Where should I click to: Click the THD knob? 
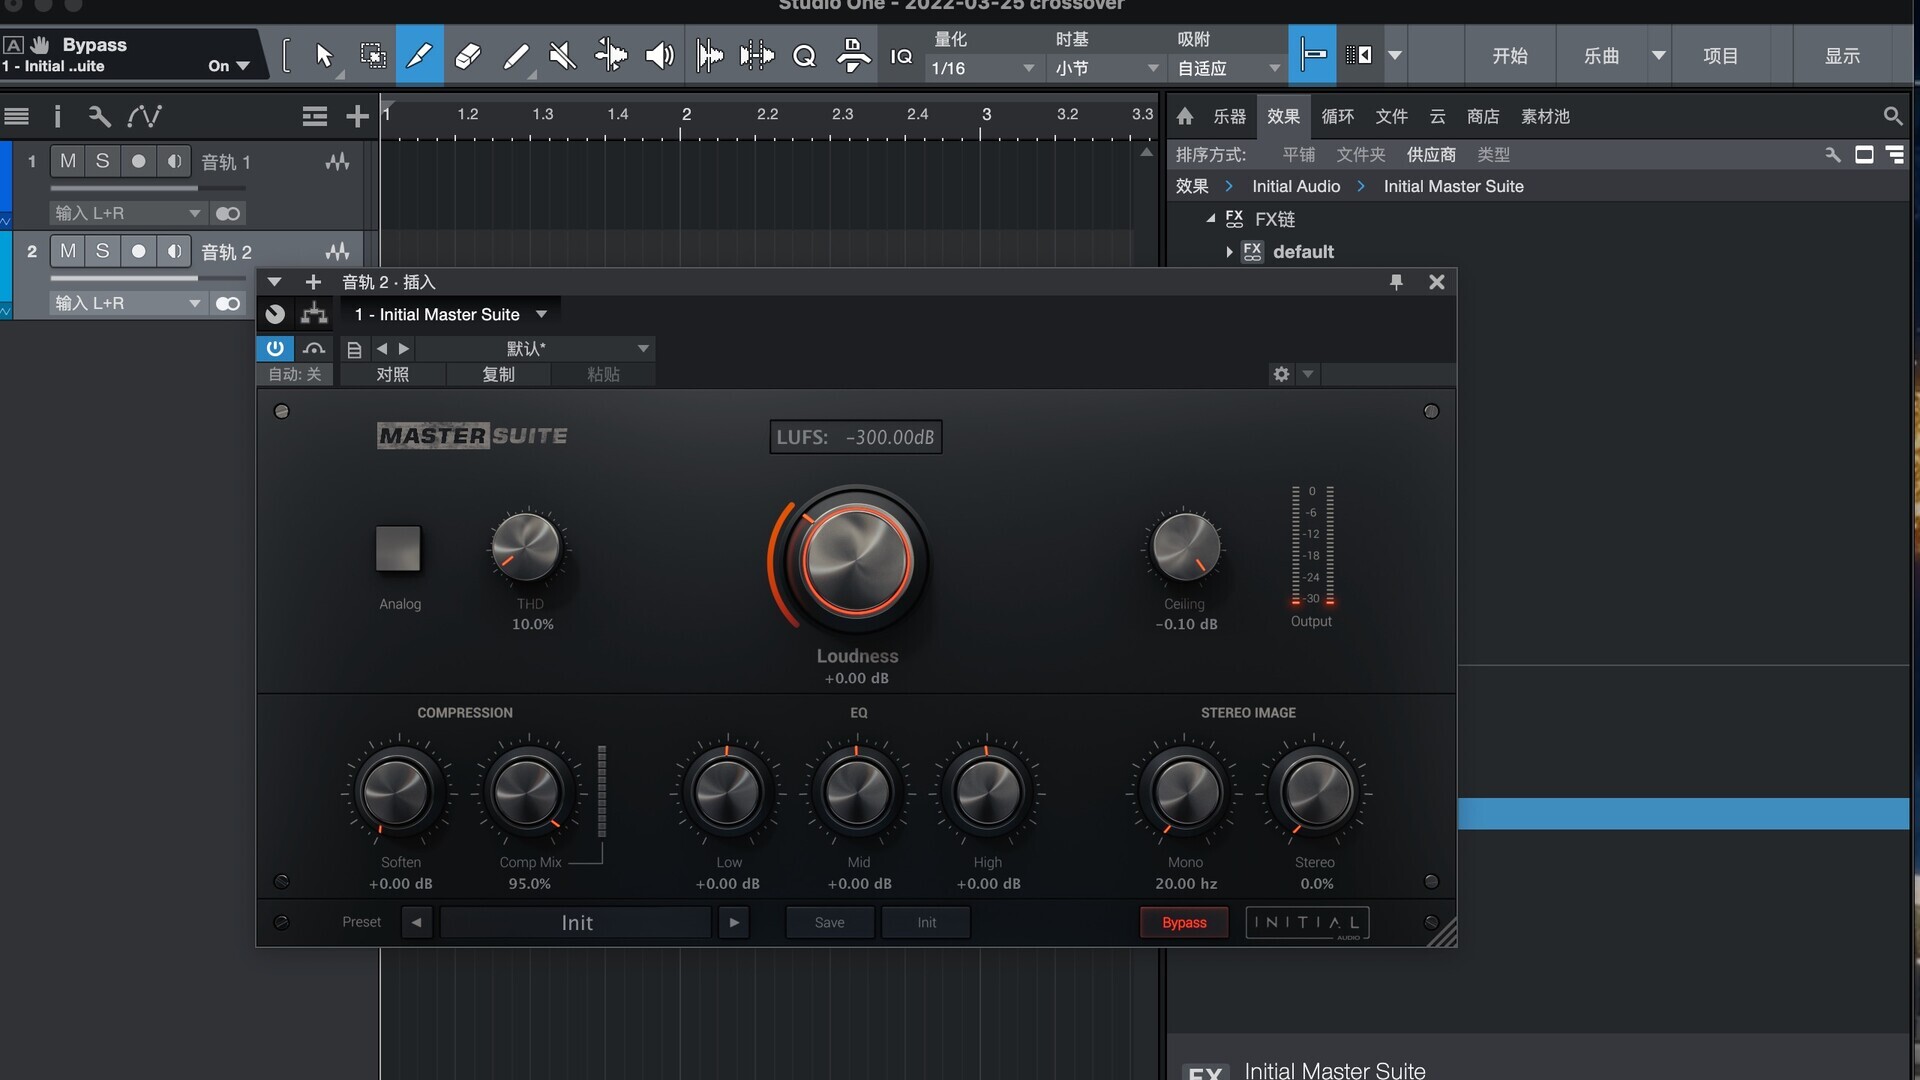pyautogui.click(x=526, y=547)
